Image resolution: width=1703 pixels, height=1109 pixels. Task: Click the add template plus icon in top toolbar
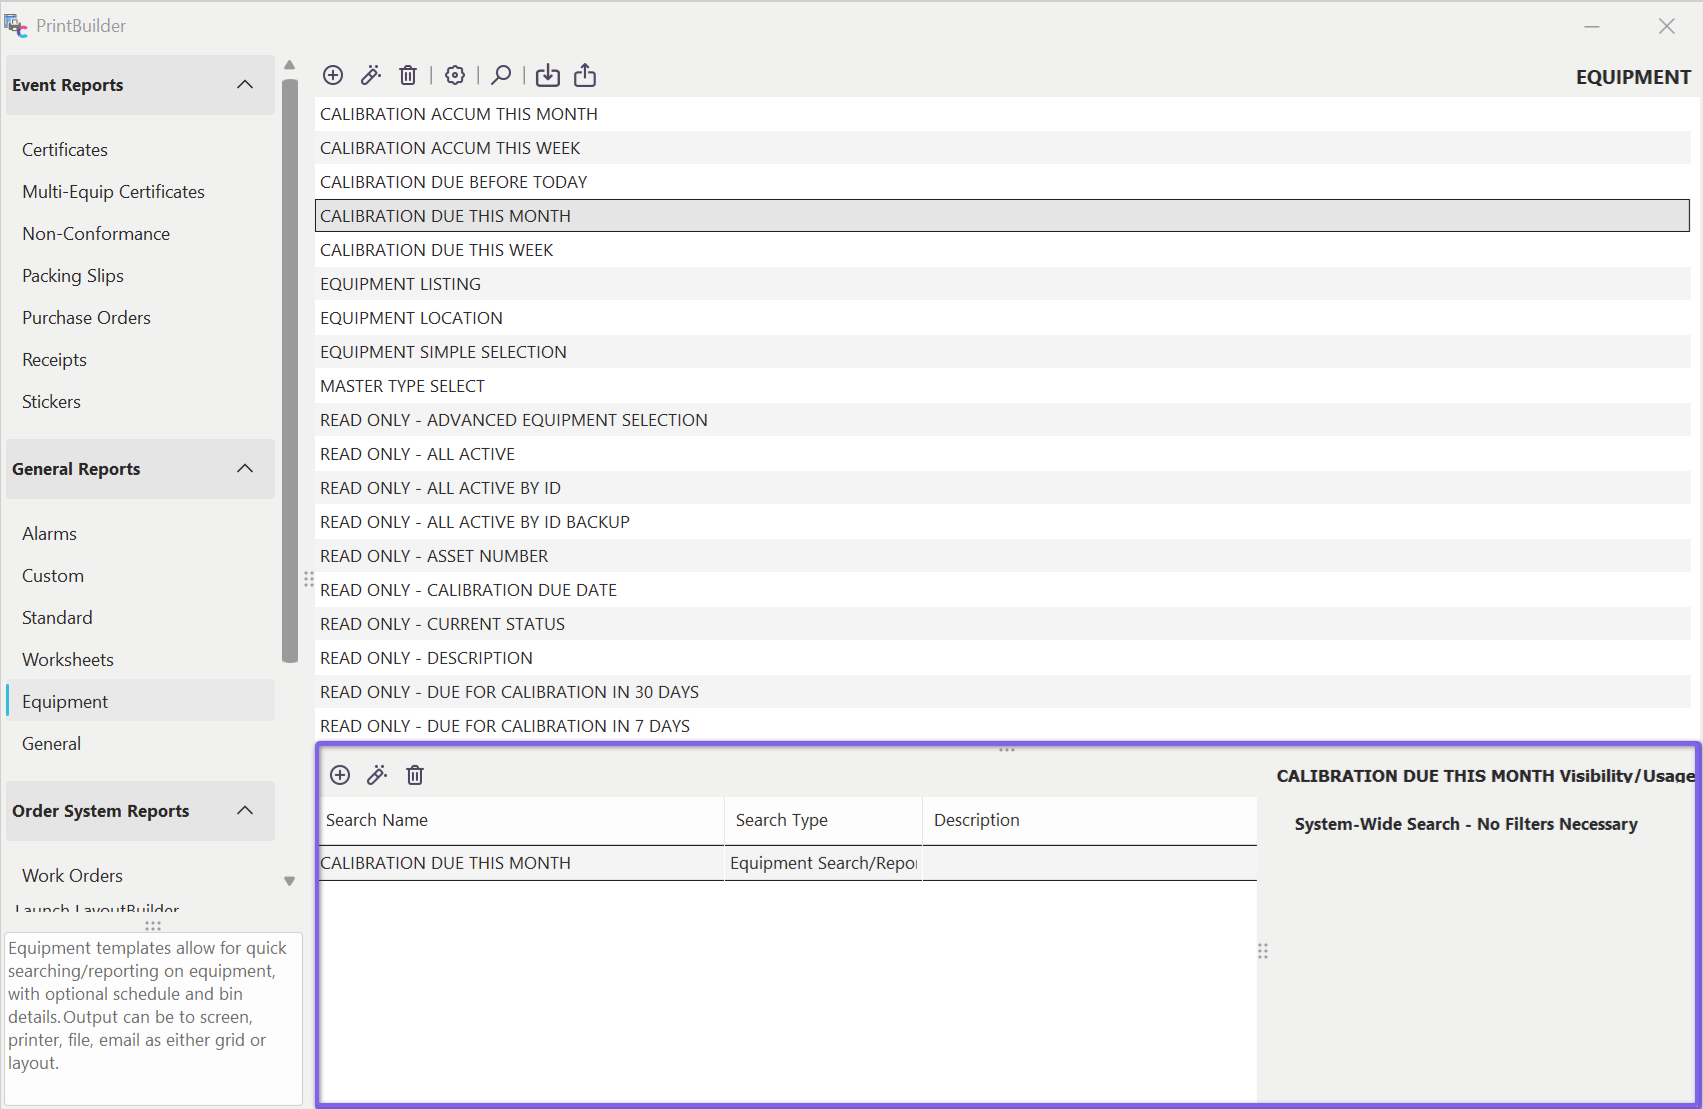coord(333,75)
